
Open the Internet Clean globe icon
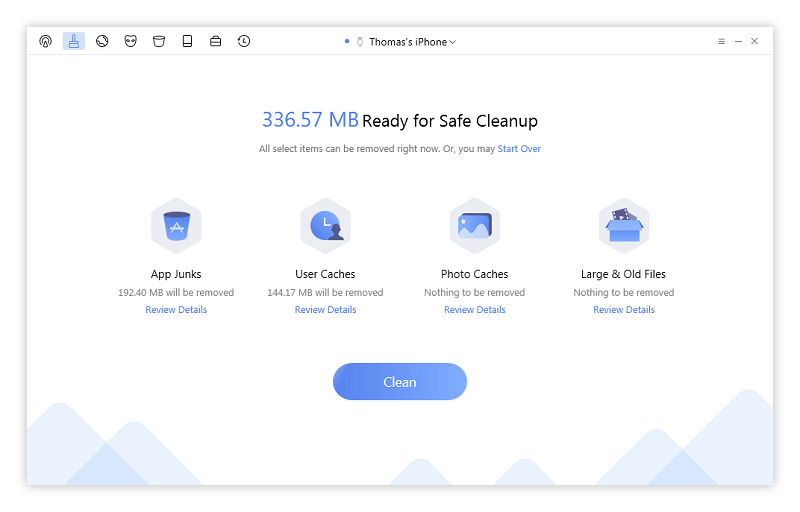pyautogui.click(x=102, y=41)
